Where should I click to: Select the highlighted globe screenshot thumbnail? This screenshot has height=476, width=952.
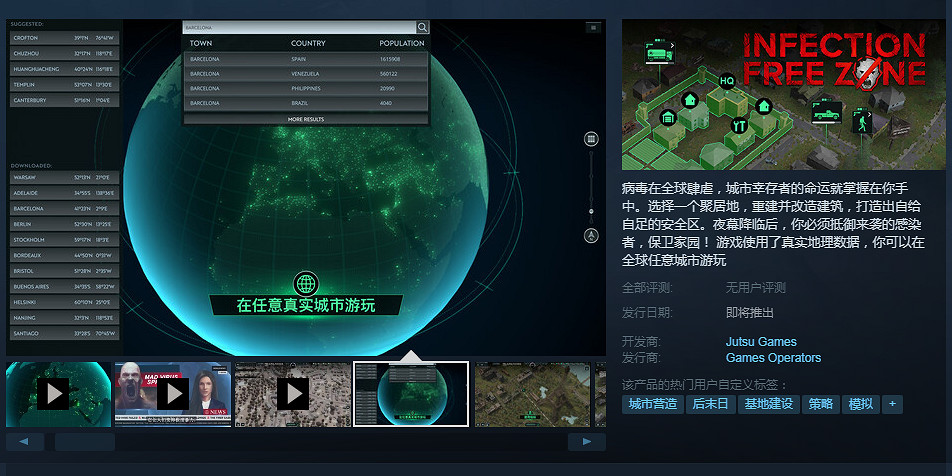click(x=411, y=394)
